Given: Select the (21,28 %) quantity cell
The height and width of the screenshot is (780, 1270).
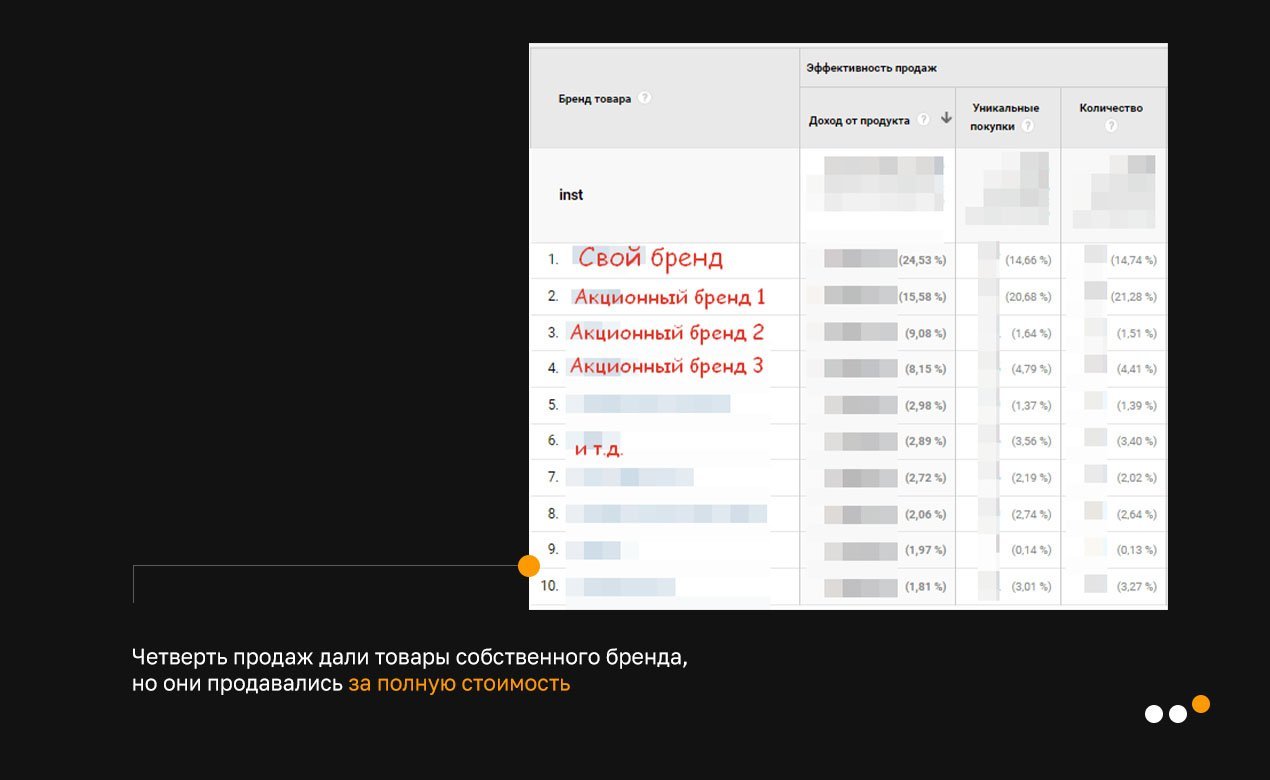Looking at the screenshot, I should point(1133,297).
